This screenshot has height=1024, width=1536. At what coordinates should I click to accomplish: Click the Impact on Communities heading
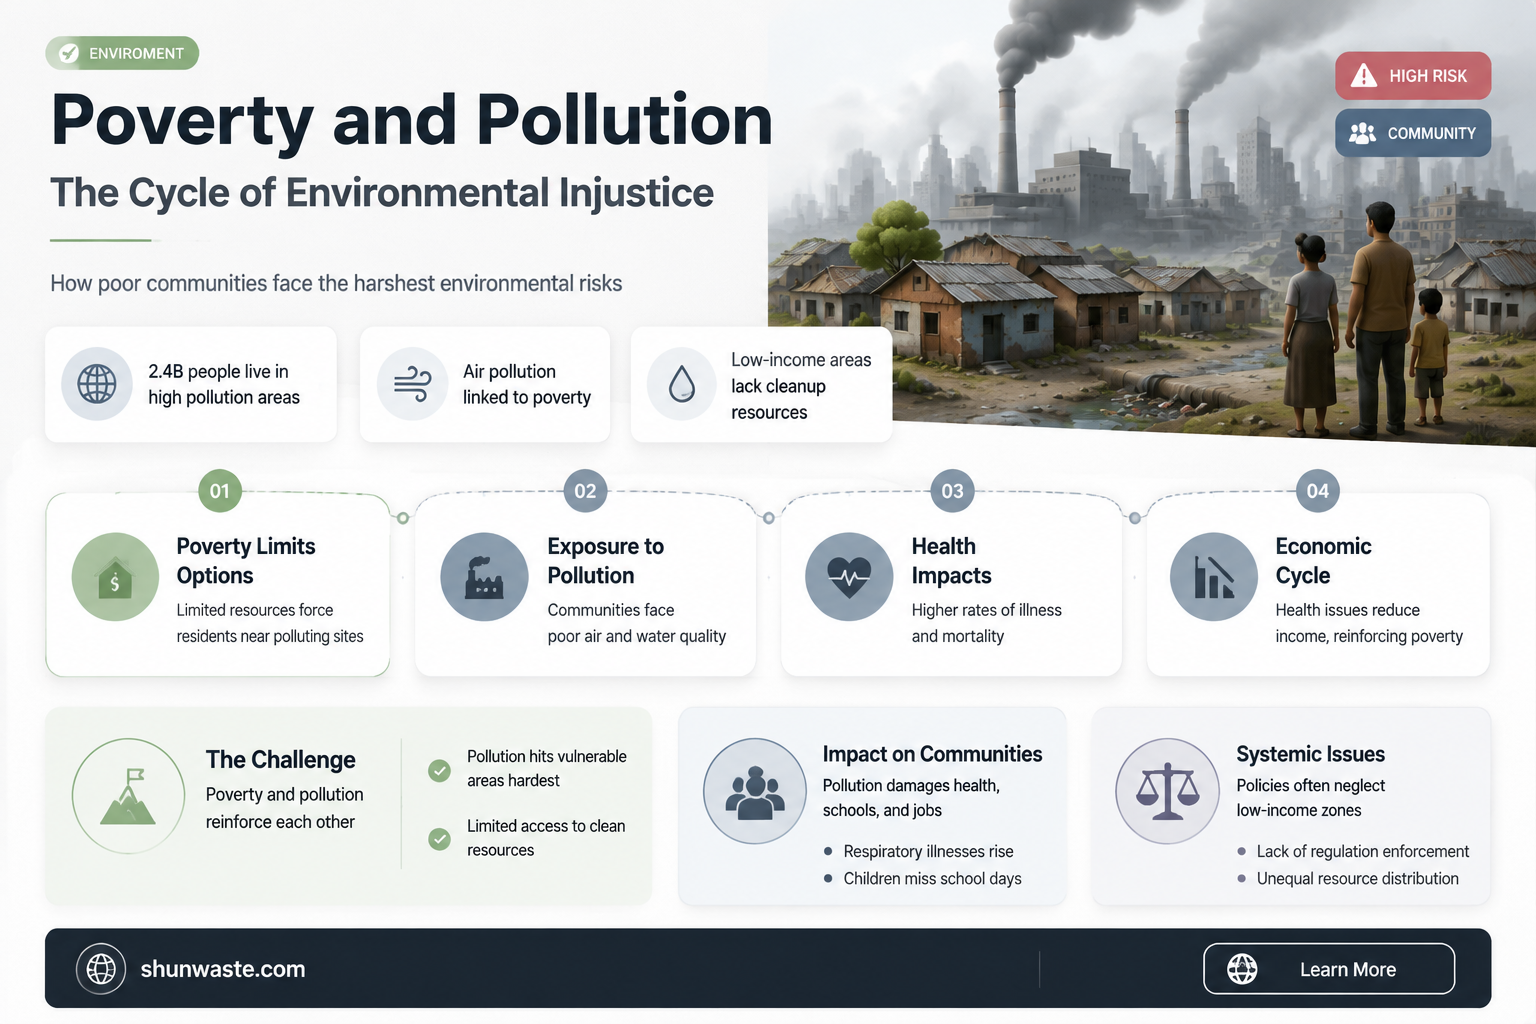(x=932, y=754)
